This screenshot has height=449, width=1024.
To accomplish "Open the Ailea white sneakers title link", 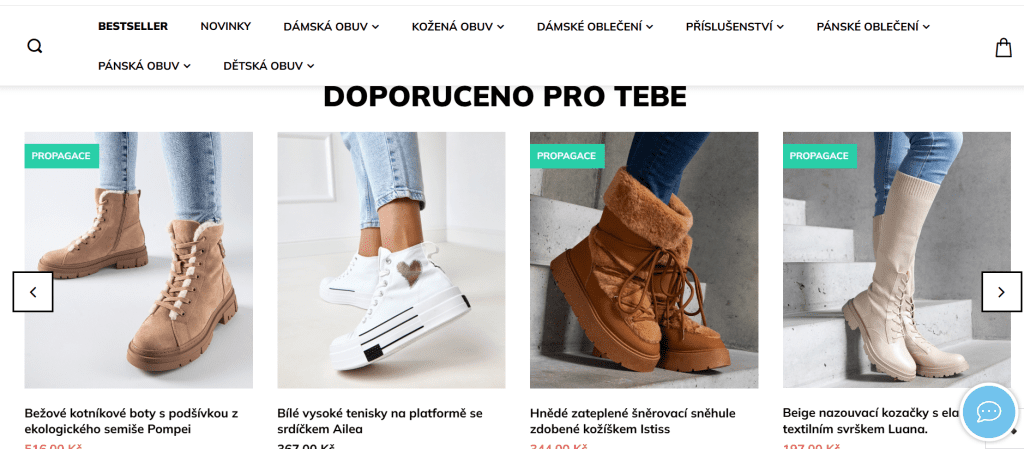I will point(380,421).
